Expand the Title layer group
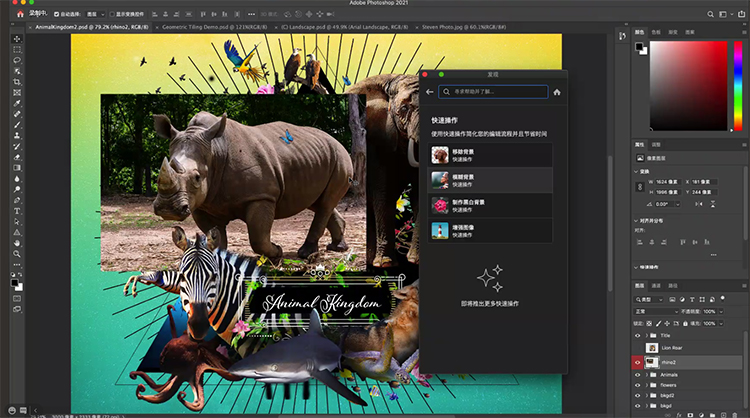750x418 pixels. 647,335
